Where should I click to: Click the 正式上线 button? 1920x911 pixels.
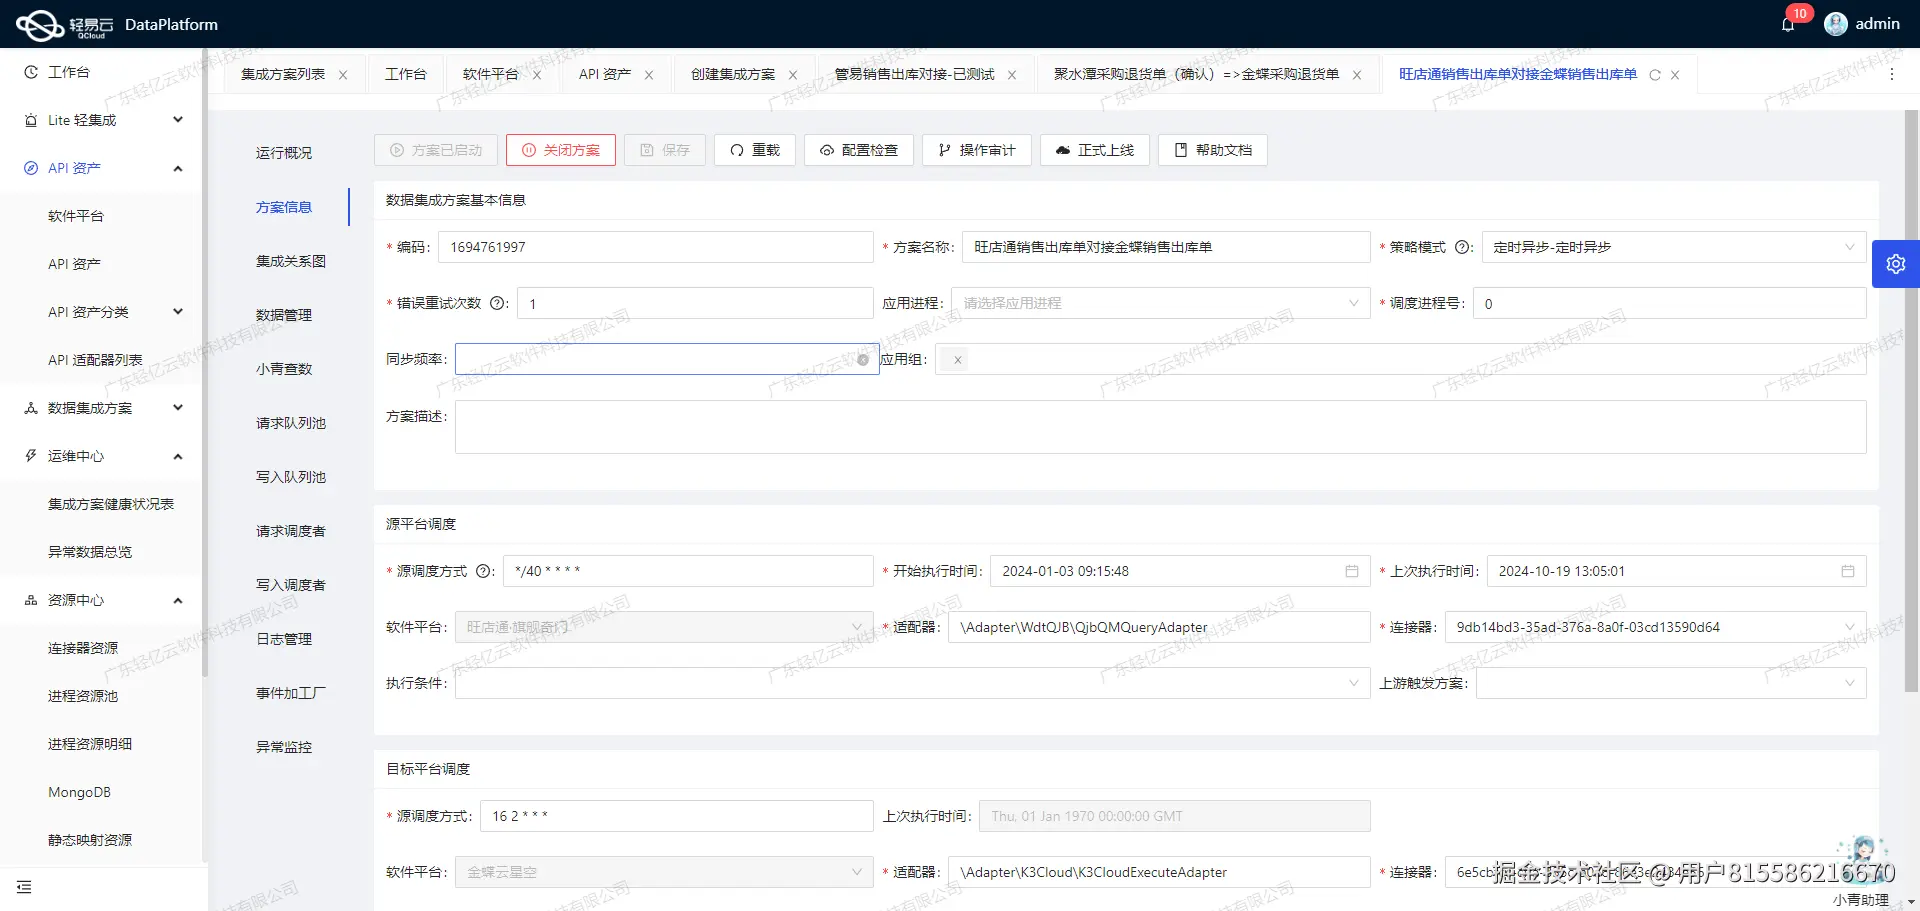(1095, 150)
